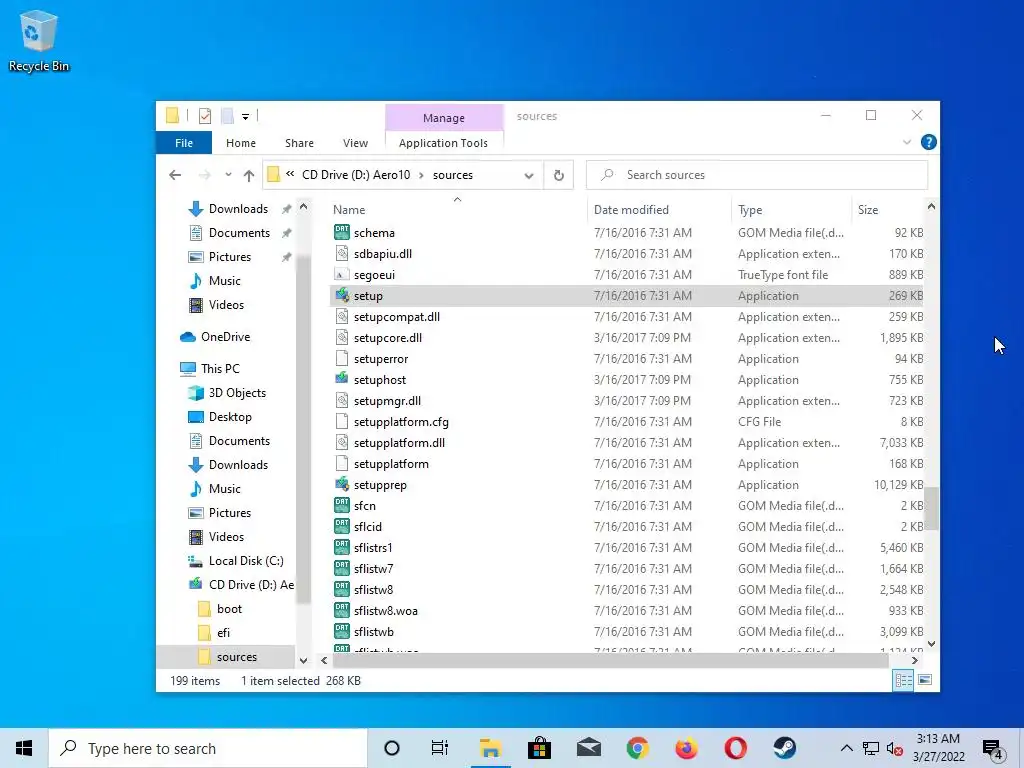Launch Firefox from the taskbar
The width and height of the screenshot is (1024, 768).
[x=686, y=748]
